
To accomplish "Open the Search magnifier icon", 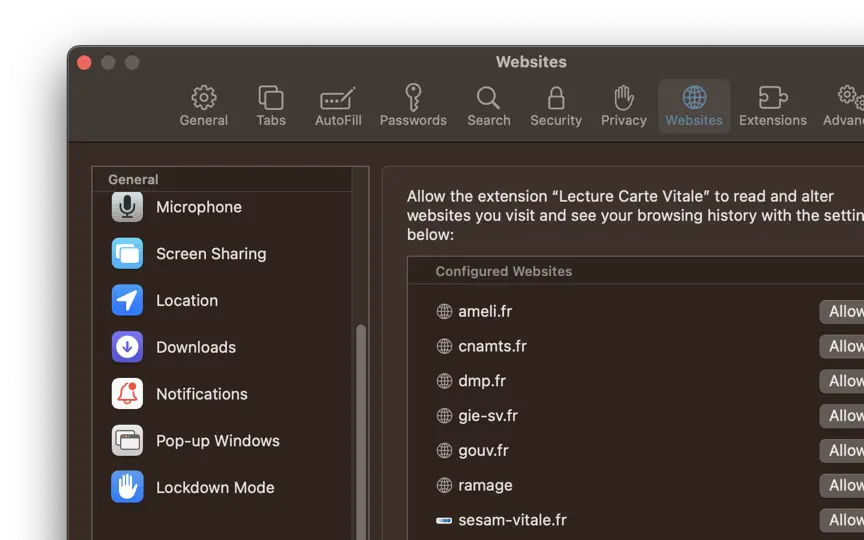I will (x=488, y=98).
